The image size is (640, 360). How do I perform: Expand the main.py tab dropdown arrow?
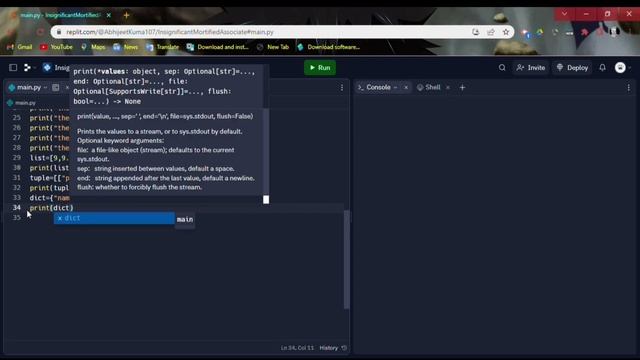[x=45, y=87]
